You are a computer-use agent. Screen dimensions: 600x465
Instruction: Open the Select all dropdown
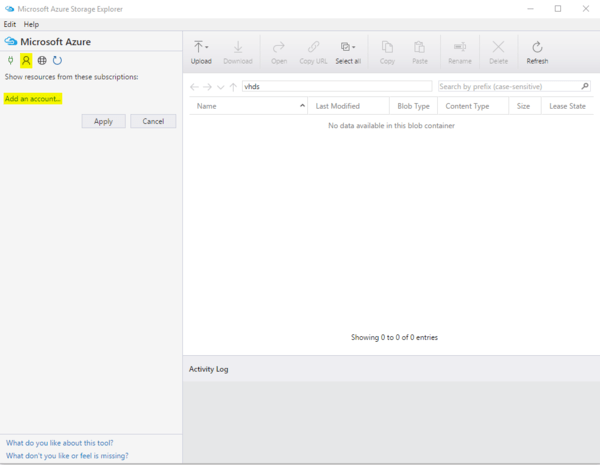coord(348,52)
